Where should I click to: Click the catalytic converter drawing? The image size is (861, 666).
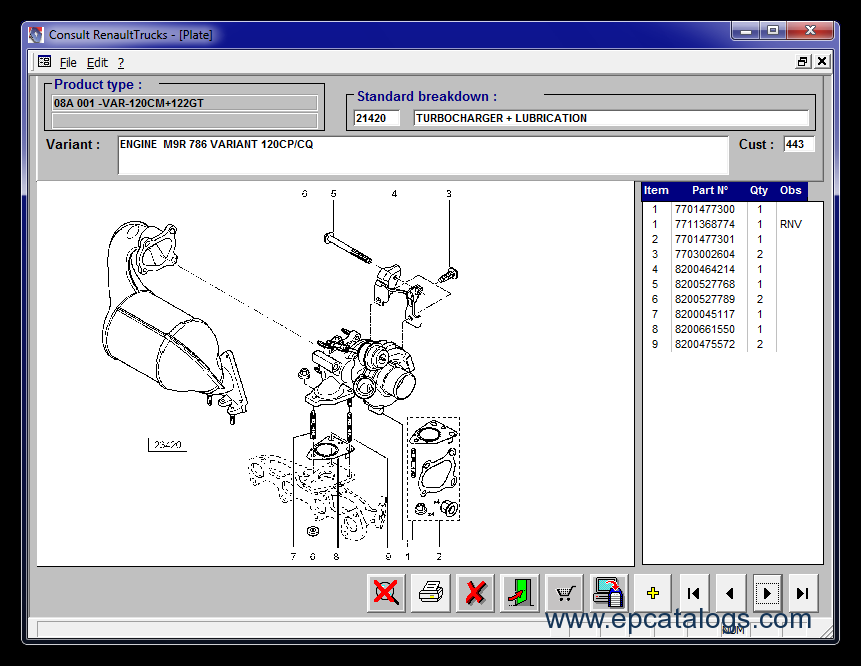(176, 321)
